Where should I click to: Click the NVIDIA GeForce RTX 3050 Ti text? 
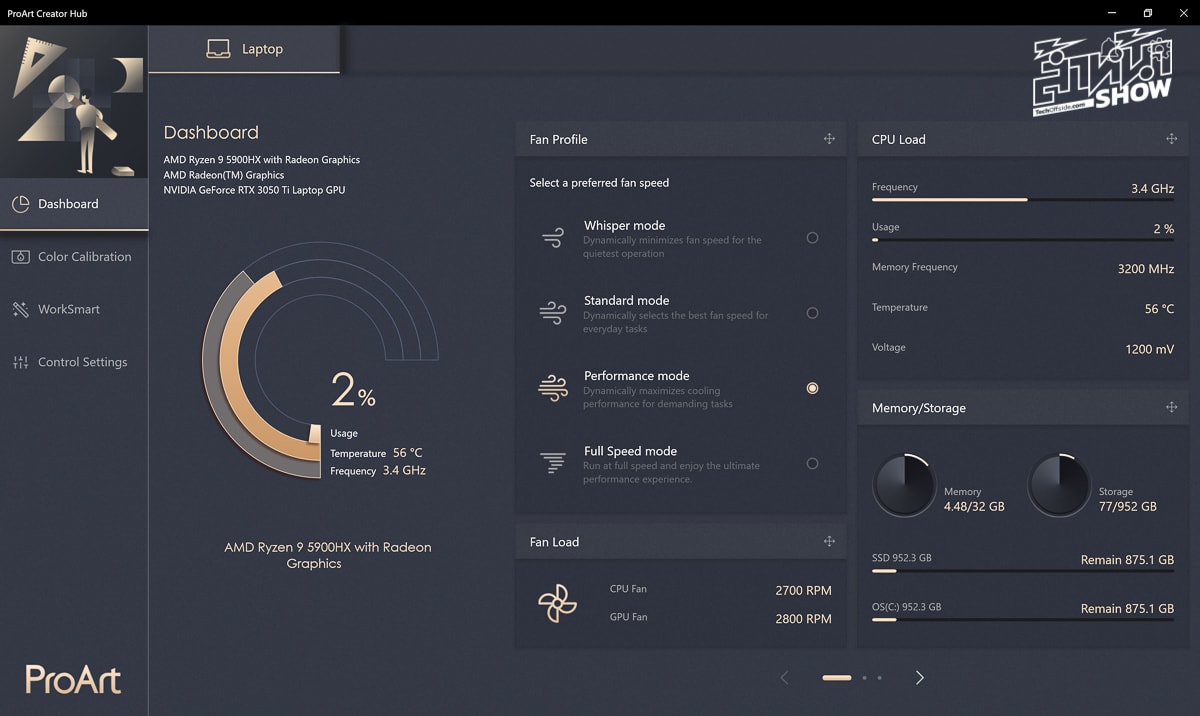(254, 190)
